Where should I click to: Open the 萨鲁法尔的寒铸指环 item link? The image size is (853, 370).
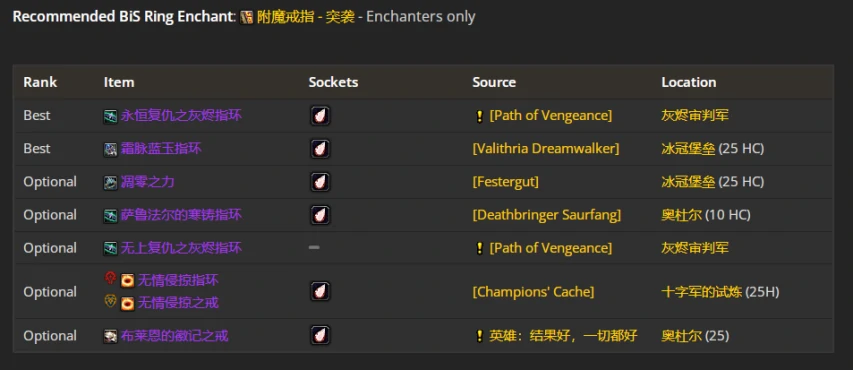point(181,215)
